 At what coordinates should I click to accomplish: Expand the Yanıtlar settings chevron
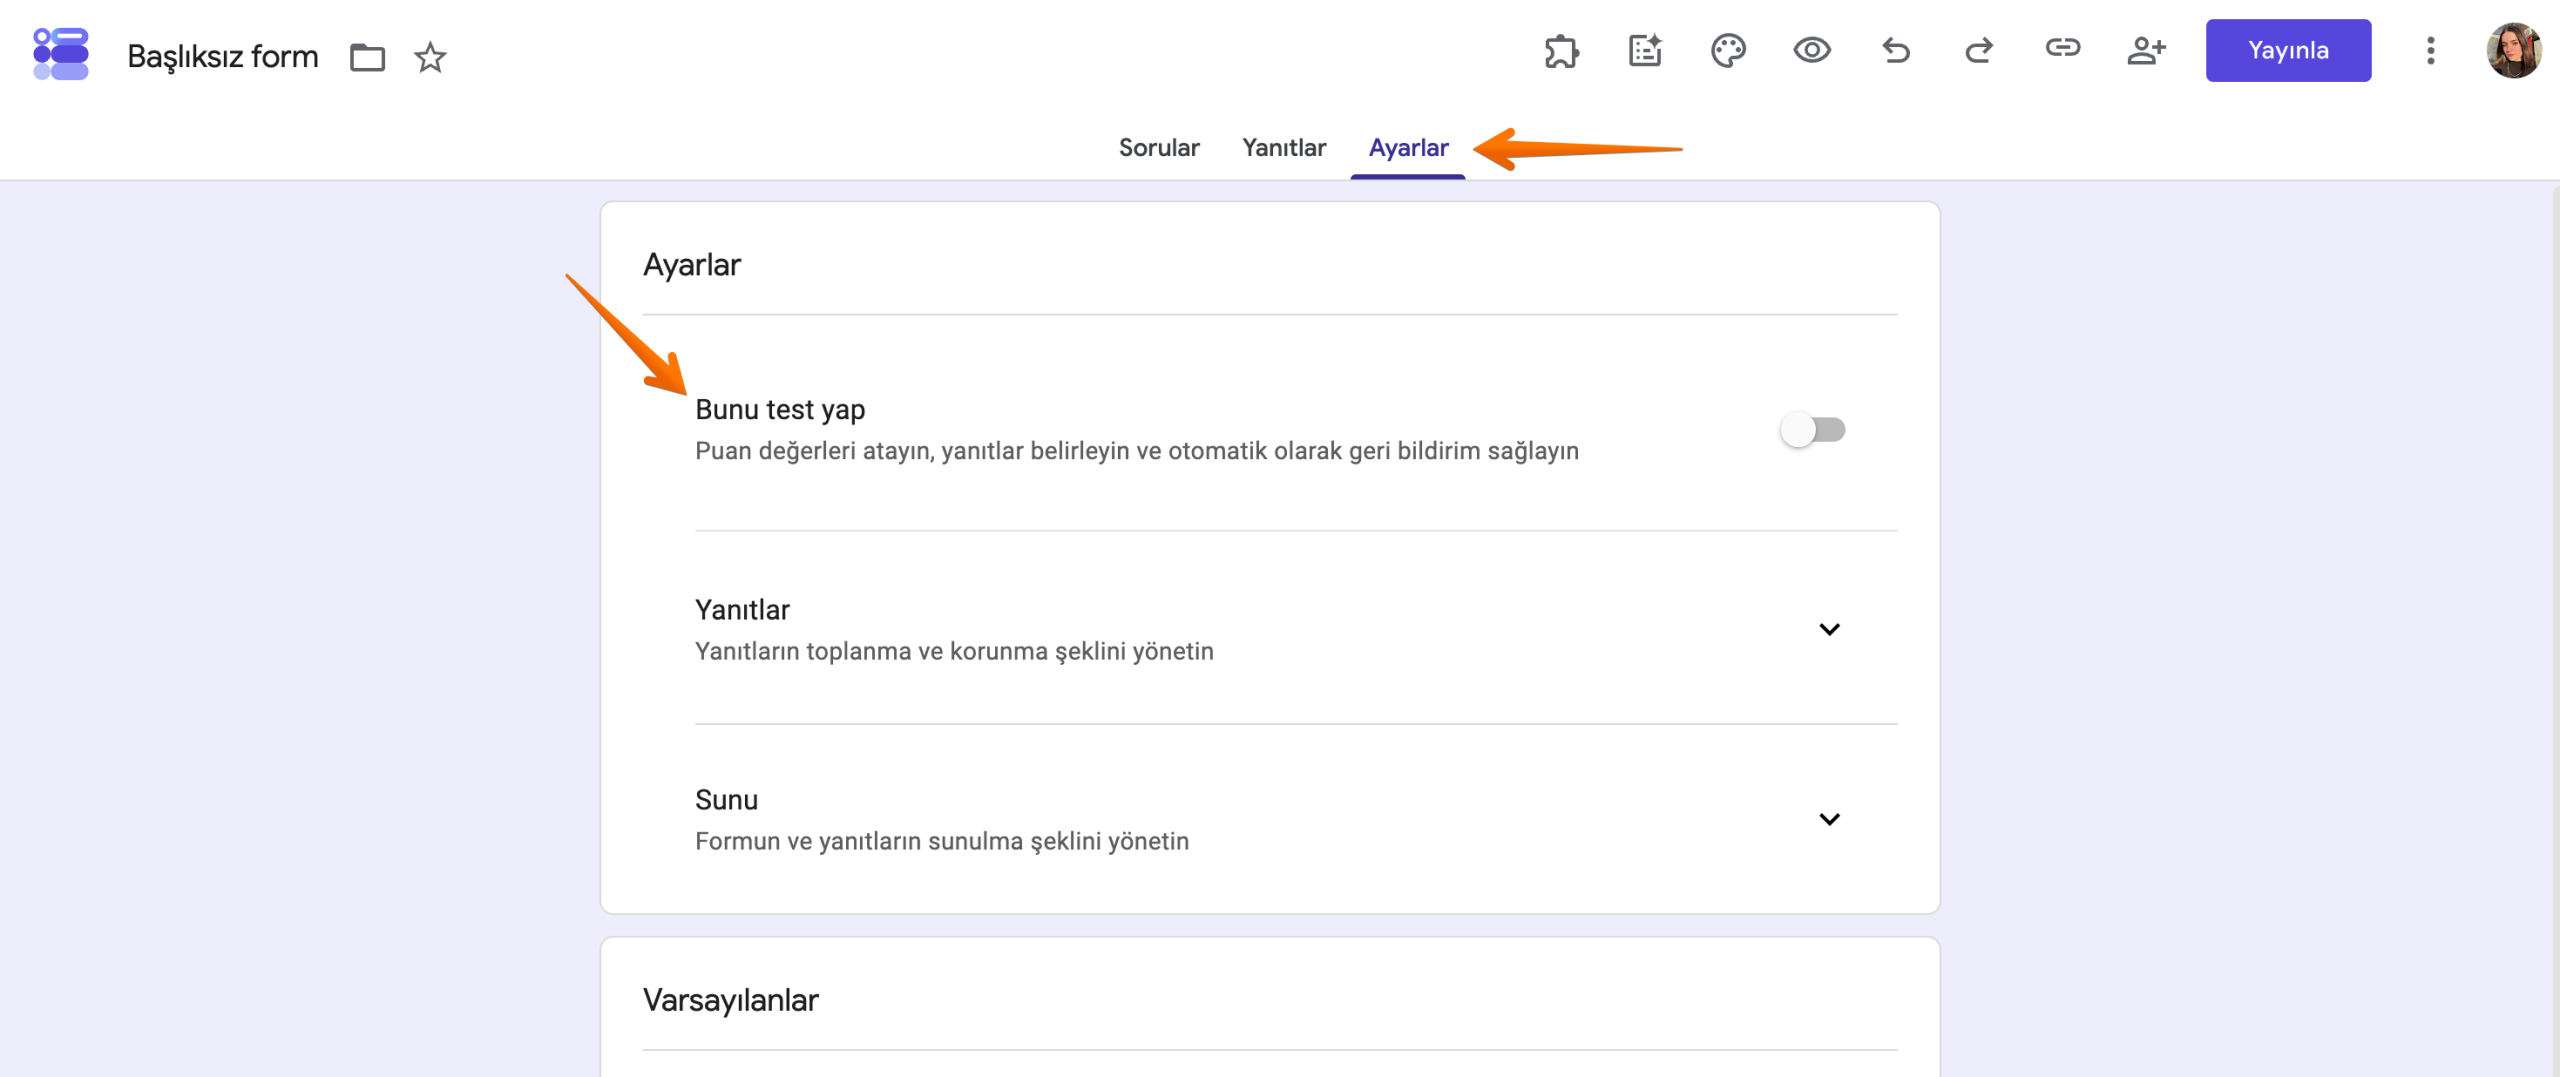[x=1829, y=629]
